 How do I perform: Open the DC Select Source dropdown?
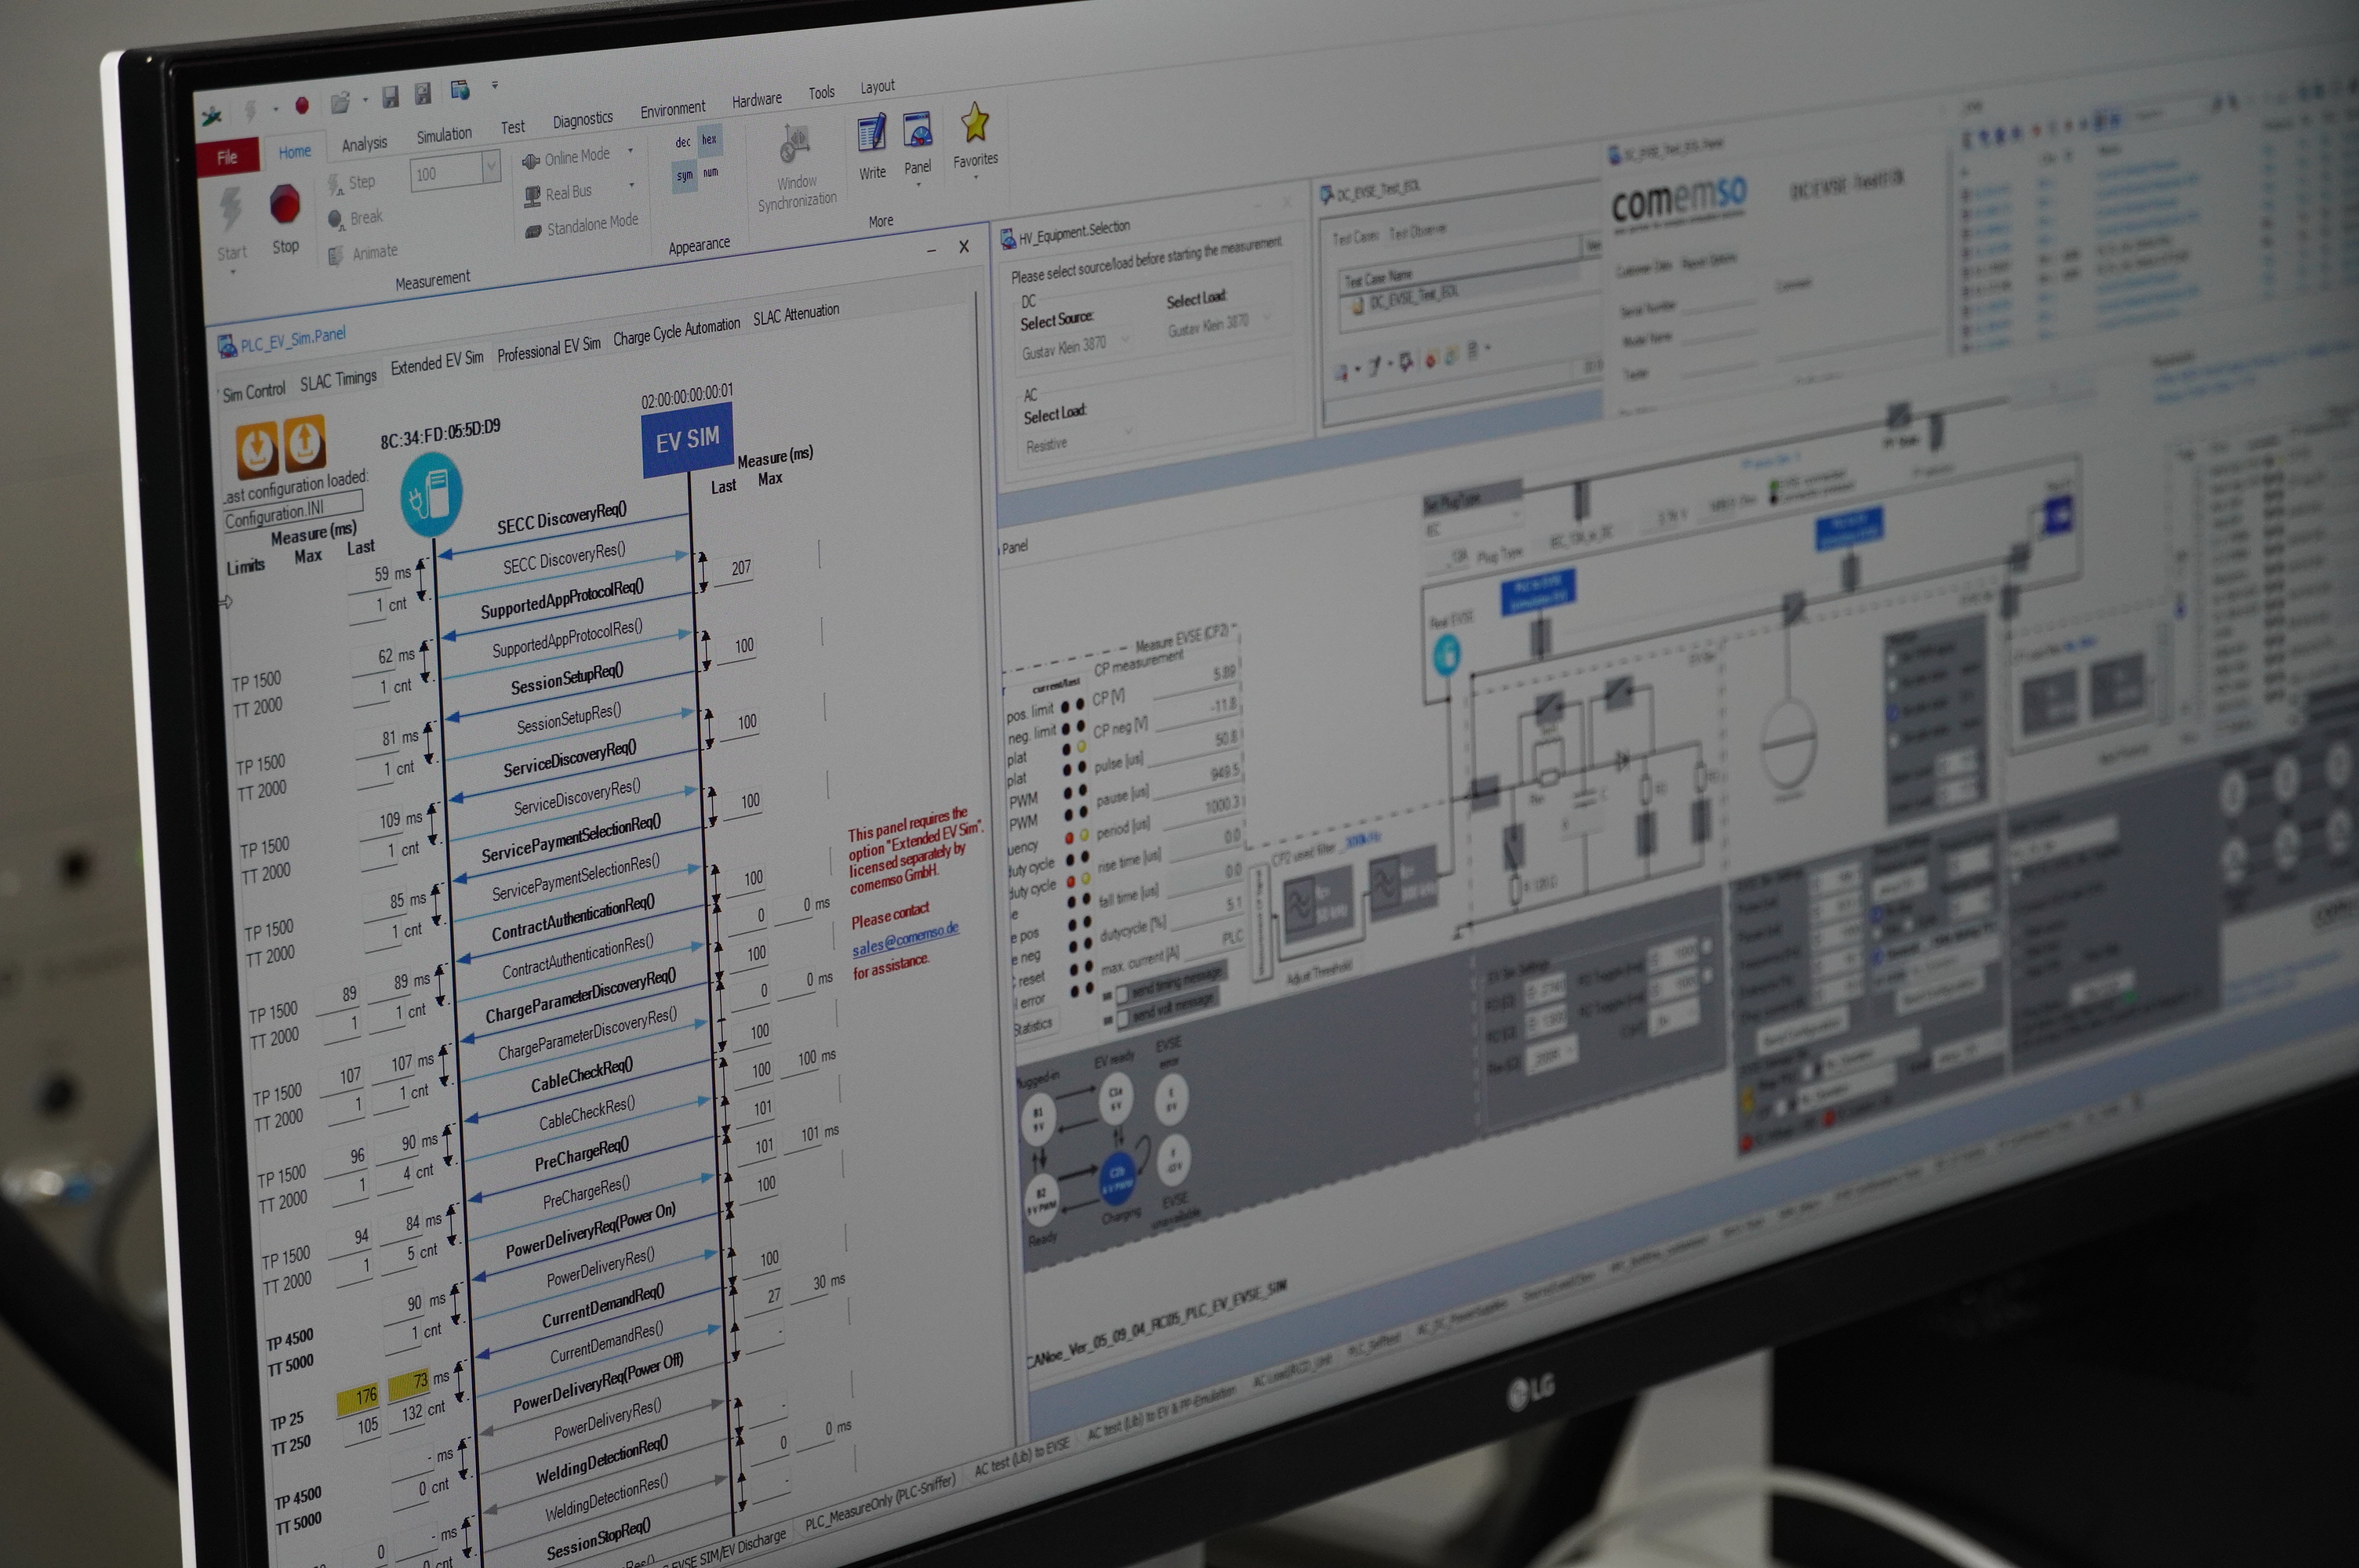point(1075,345)
